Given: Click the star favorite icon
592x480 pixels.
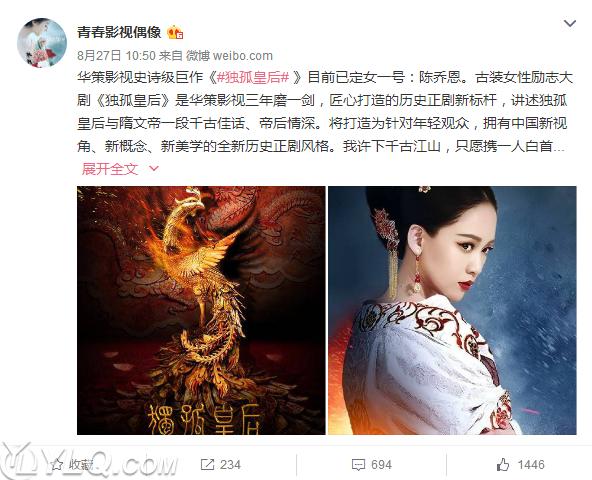Looking at the screenshot, I should click(57, 465).
